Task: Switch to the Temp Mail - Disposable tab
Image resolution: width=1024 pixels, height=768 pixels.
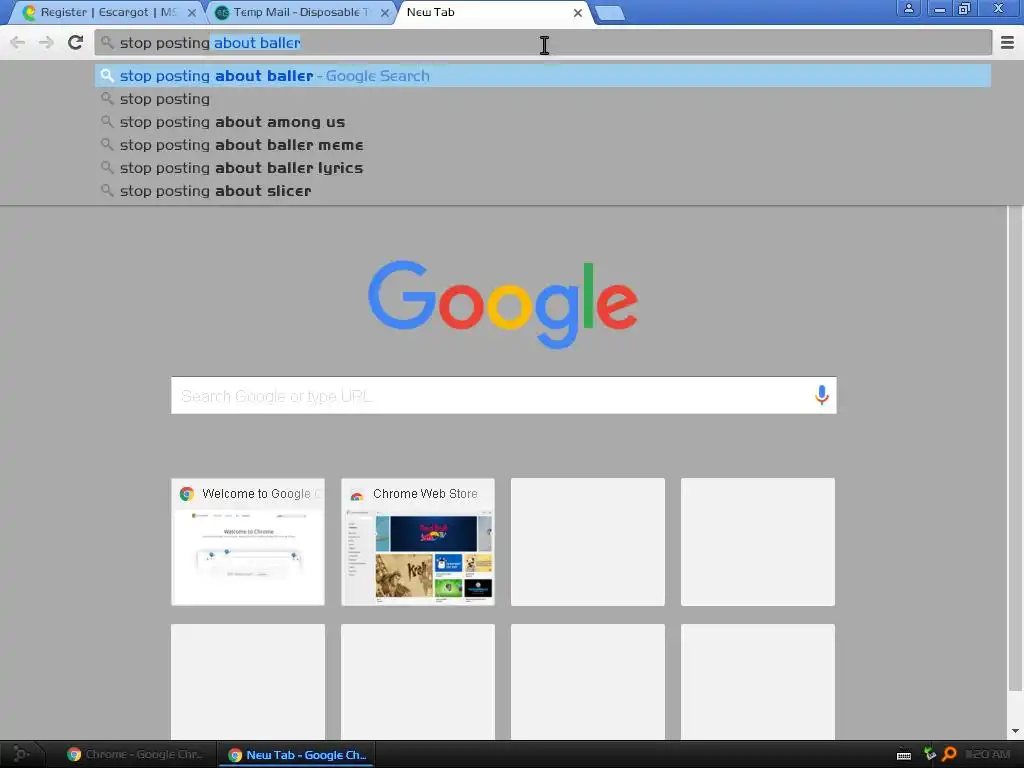Action: coord(300,12)
